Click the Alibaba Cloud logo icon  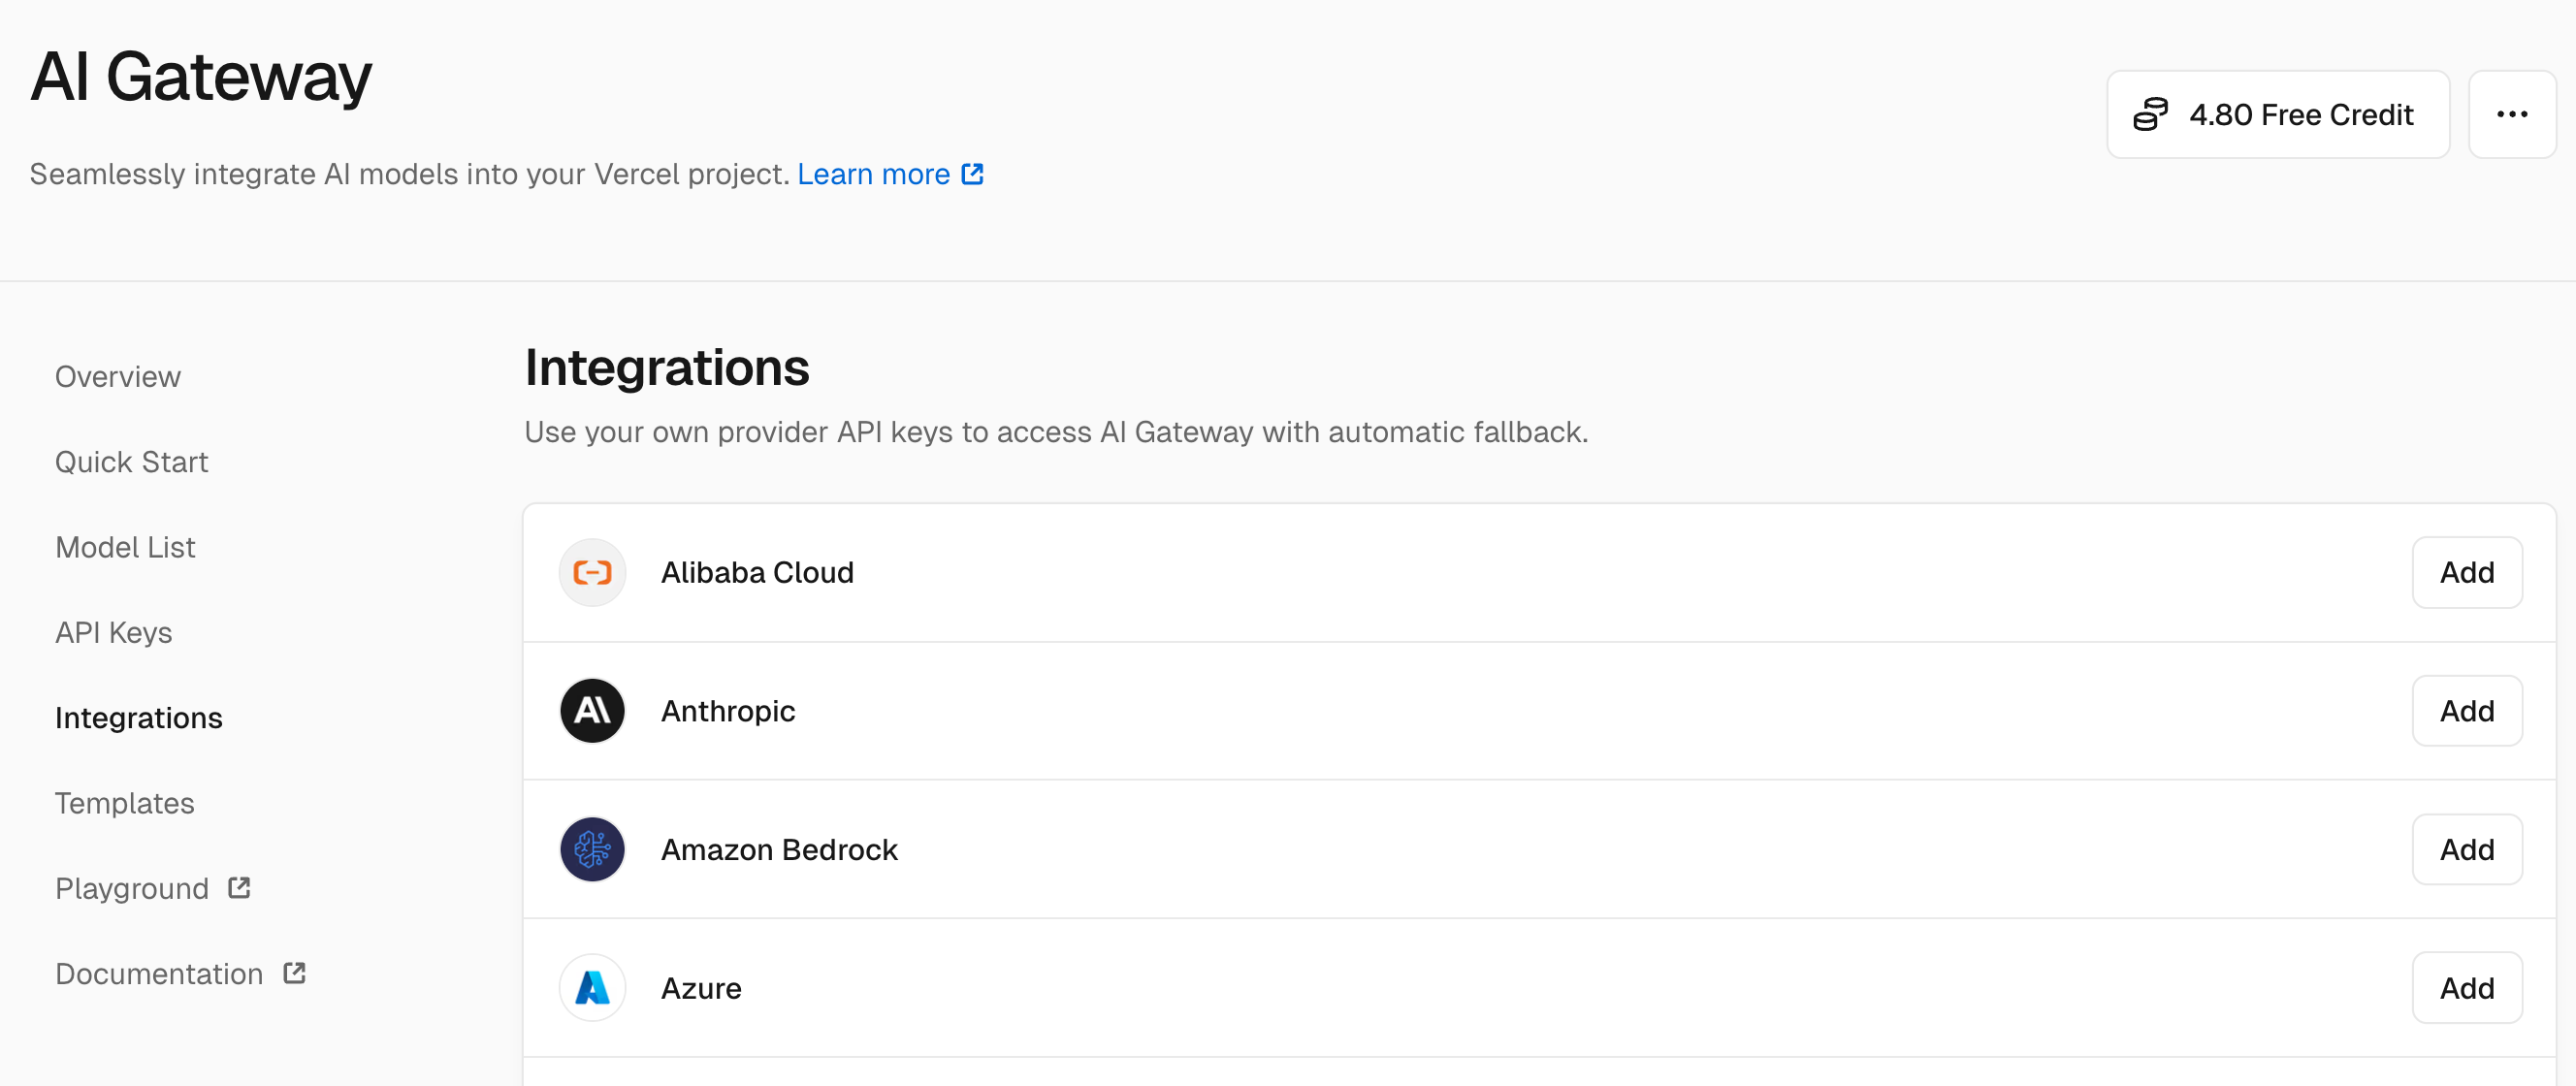(592, 572)
